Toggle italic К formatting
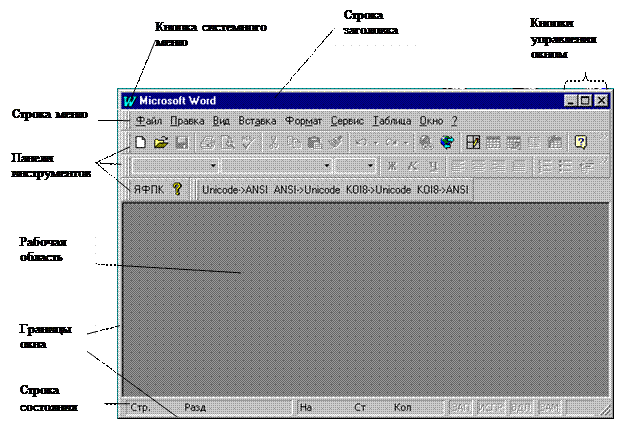 pos(412,166)
